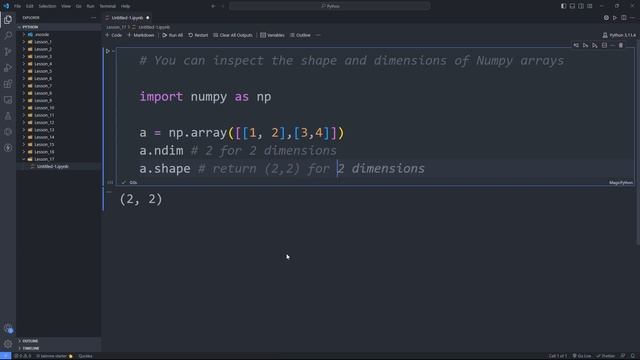Open the View menu
Image resolution: width=640 pixels, height=360 pixels.
point(66,6)
